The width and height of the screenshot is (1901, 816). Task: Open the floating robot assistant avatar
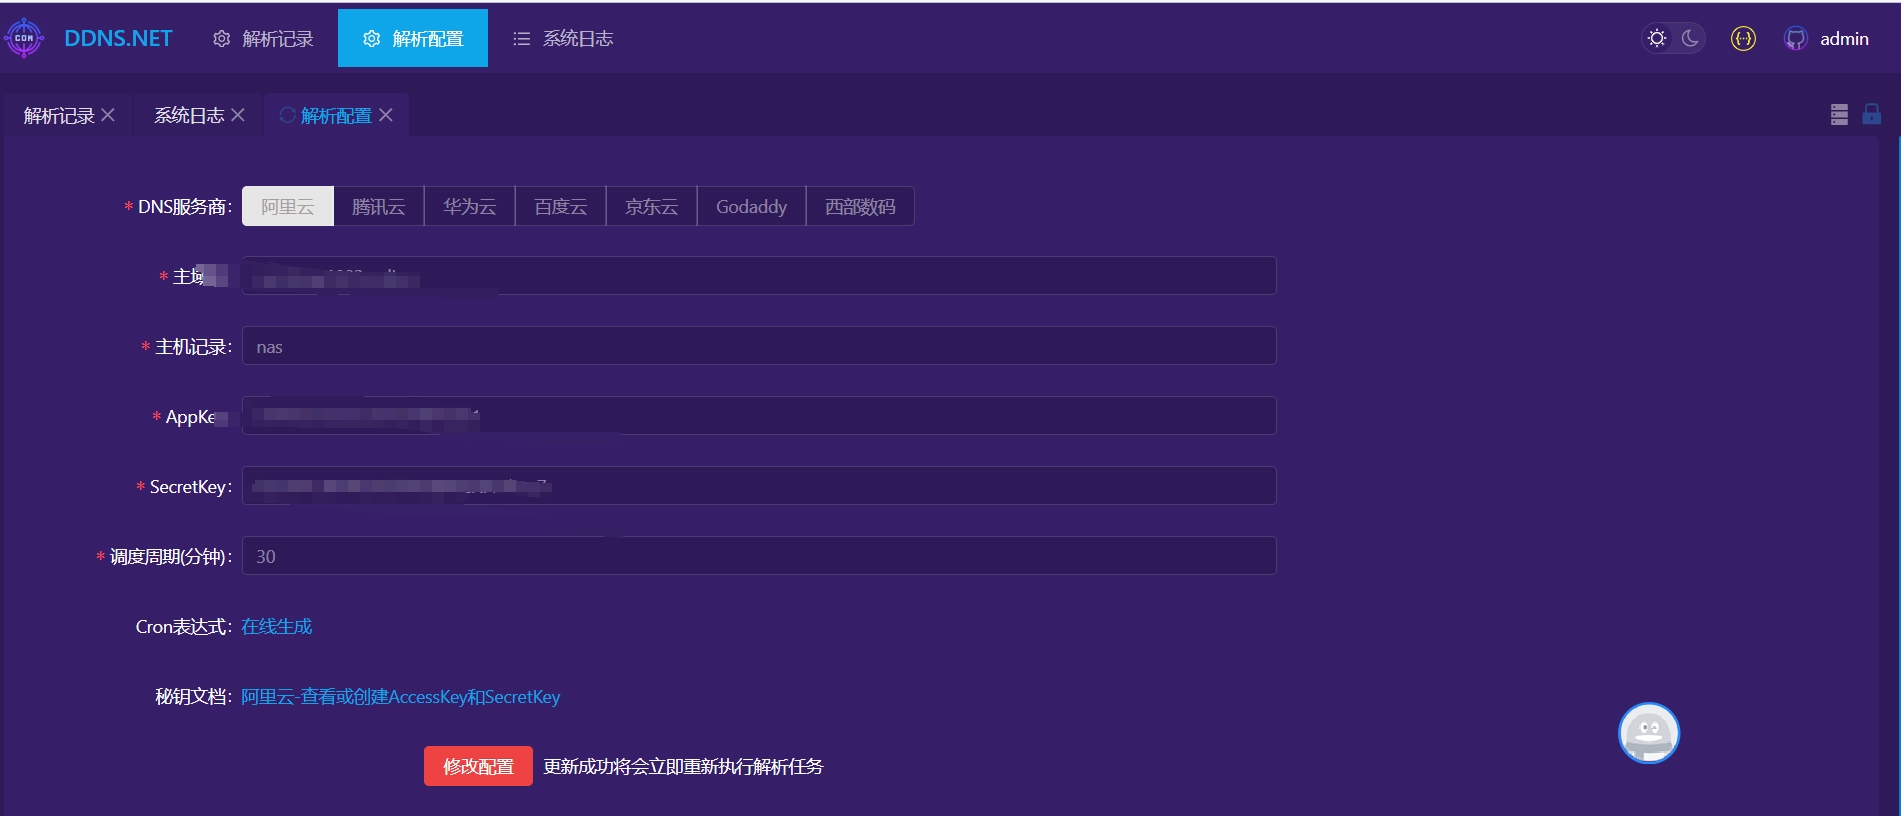(1649, 733)
